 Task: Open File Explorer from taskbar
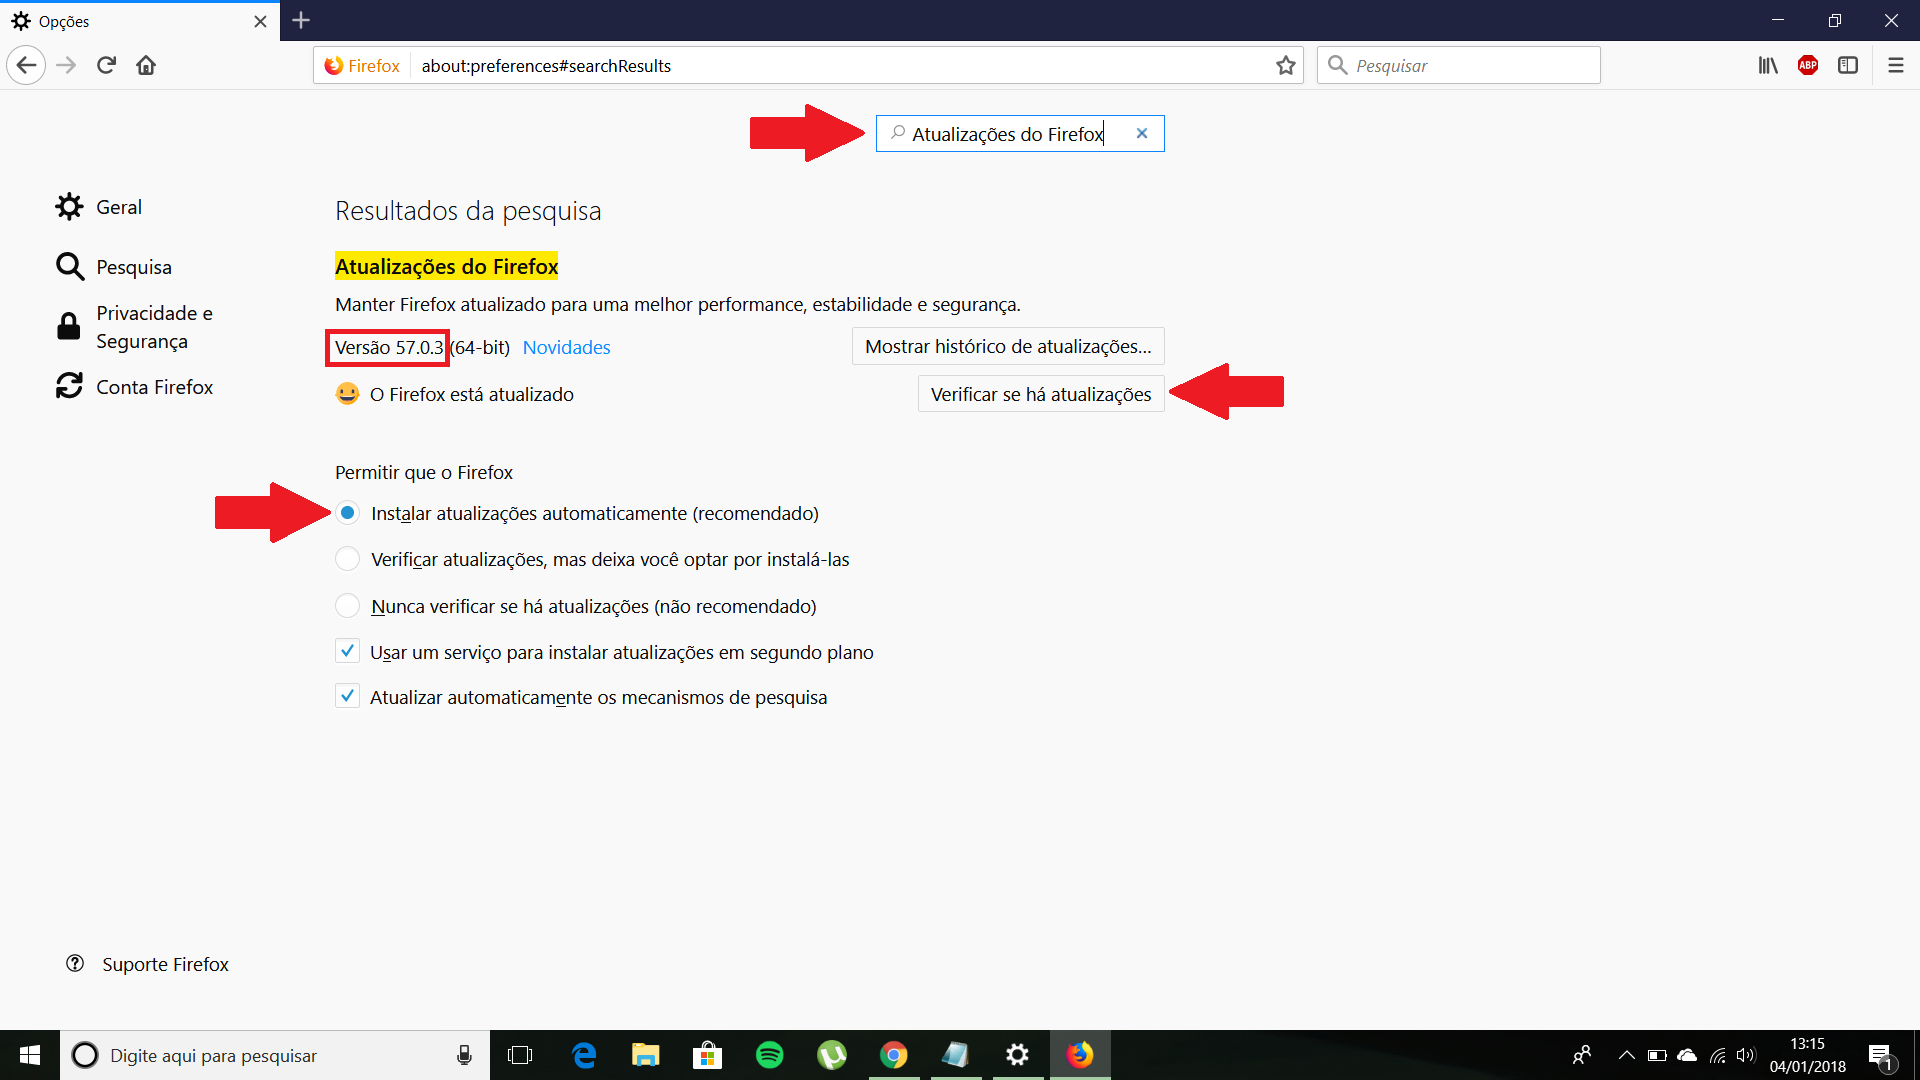646,1055
